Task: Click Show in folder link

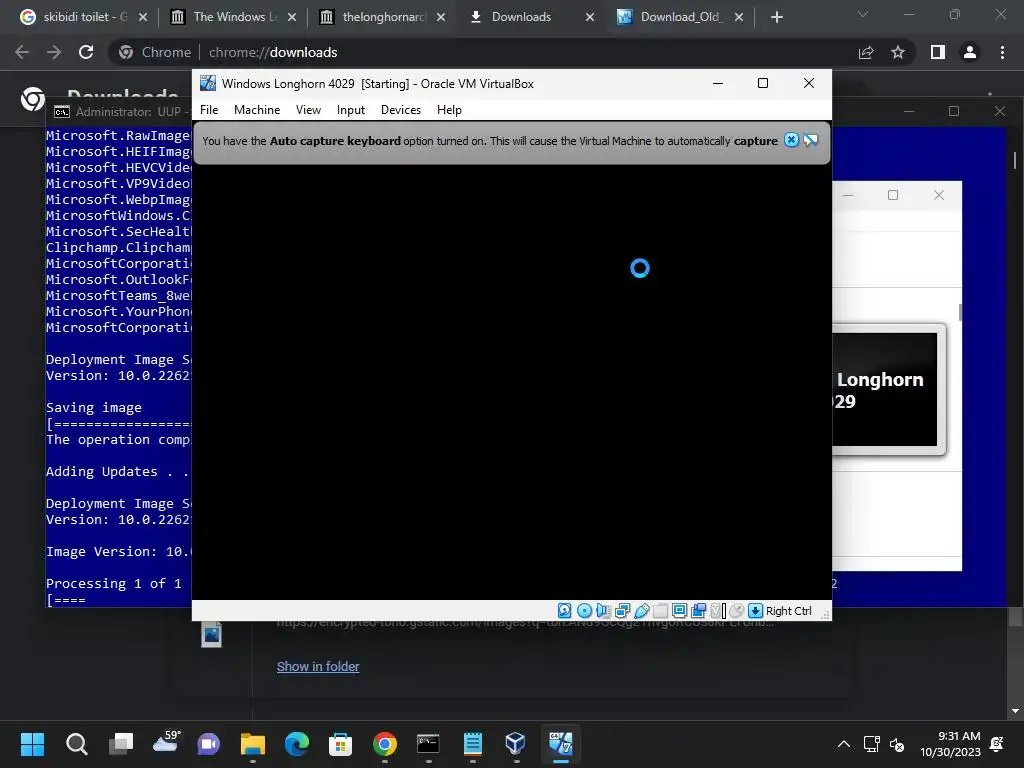Action: pos(318,666)
